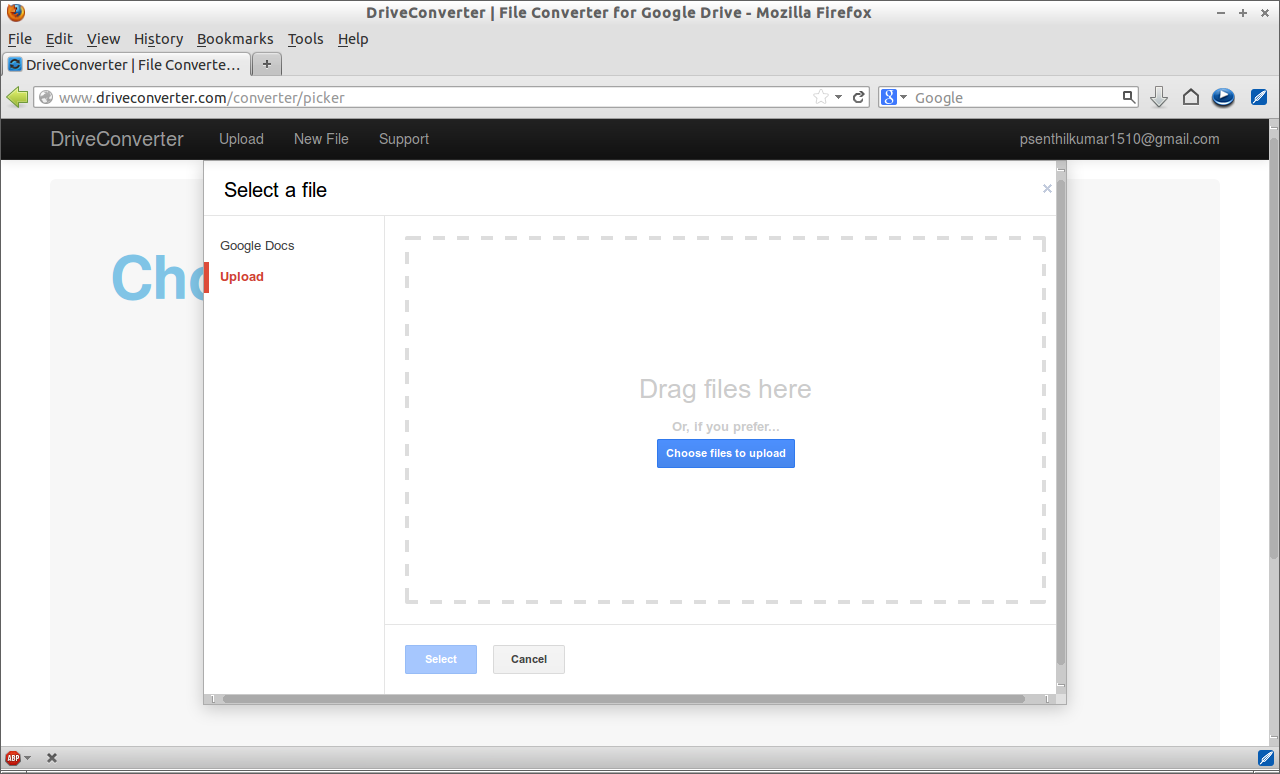Open the Google search engine dropdown
Image resolution: width=1280 pixels, height=774 pixels.
coord(894,97)
